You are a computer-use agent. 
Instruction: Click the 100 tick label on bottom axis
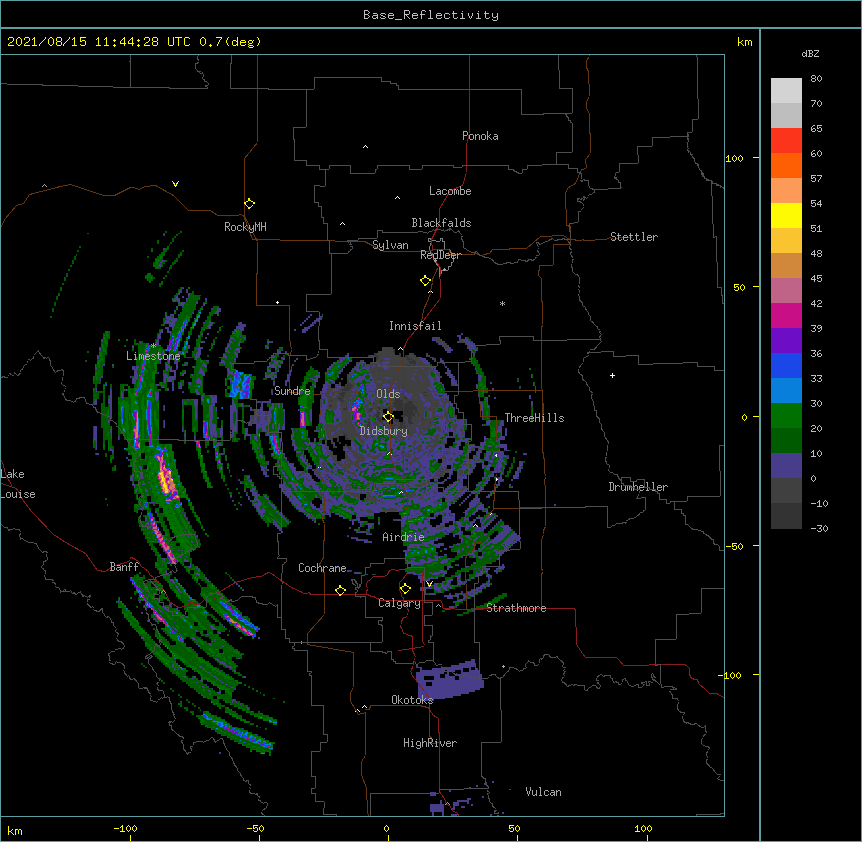pos(643,828)
